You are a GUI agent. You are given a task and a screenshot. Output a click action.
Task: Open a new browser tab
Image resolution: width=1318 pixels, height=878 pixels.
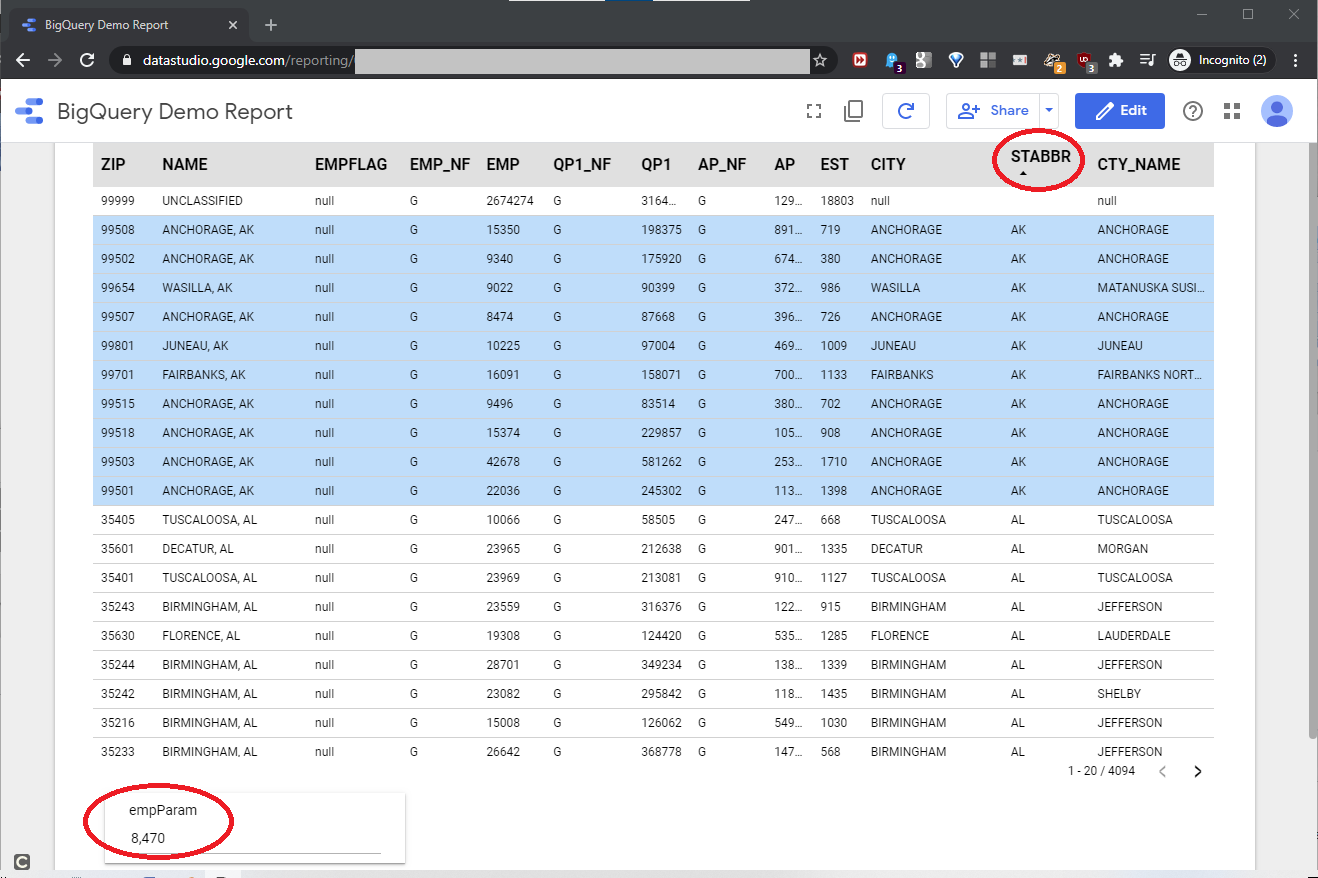click(x=271, y=25)
